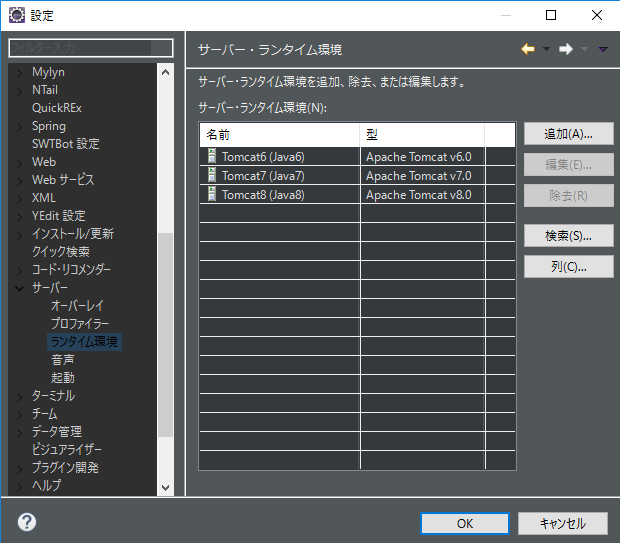Click the forward navigation arrow icon
Viewport: 620px width, 543px height.
click(566, 49)
